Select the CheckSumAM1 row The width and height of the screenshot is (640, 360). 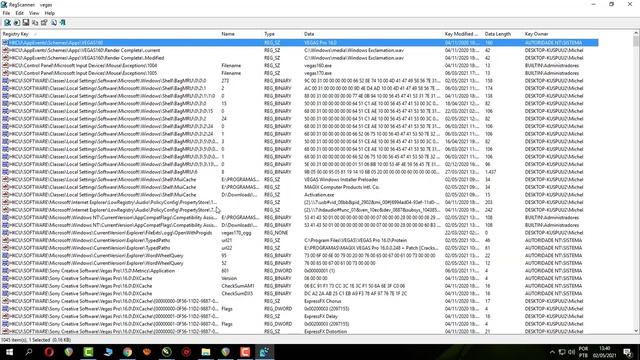[300, 286]
